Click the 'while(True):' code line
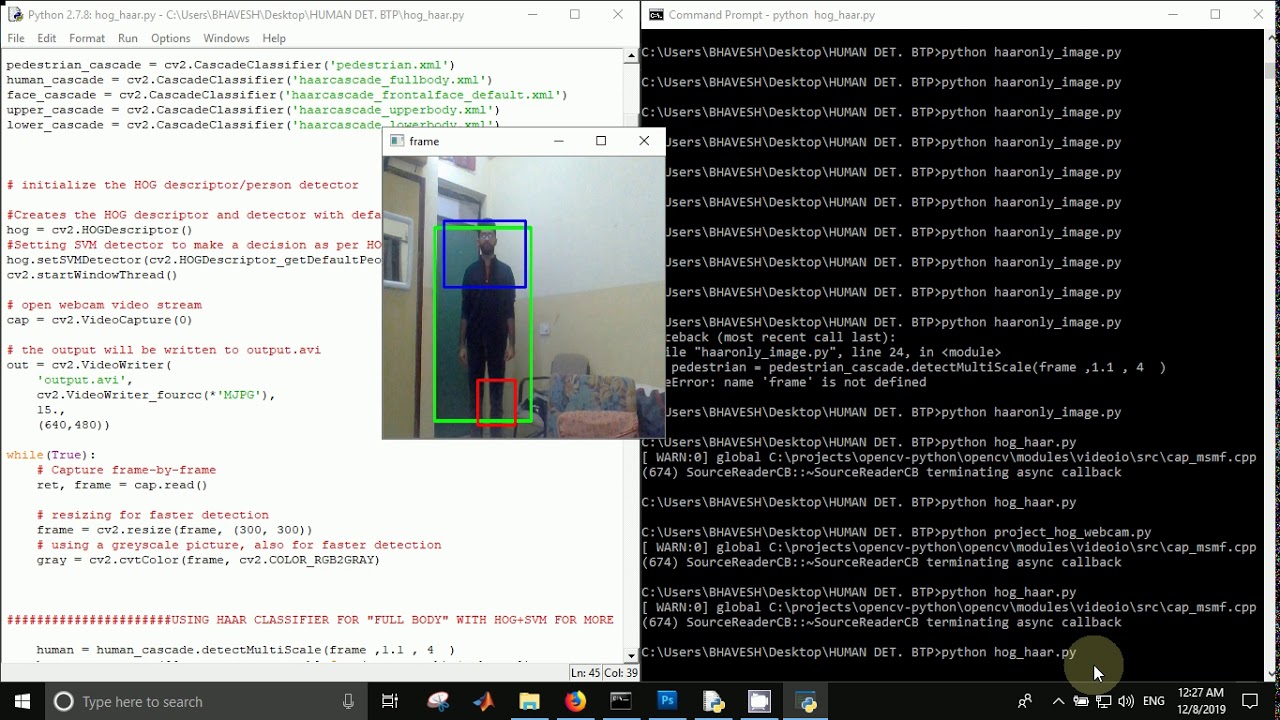Screen dimensions: 1280x720 pos(51,455)
